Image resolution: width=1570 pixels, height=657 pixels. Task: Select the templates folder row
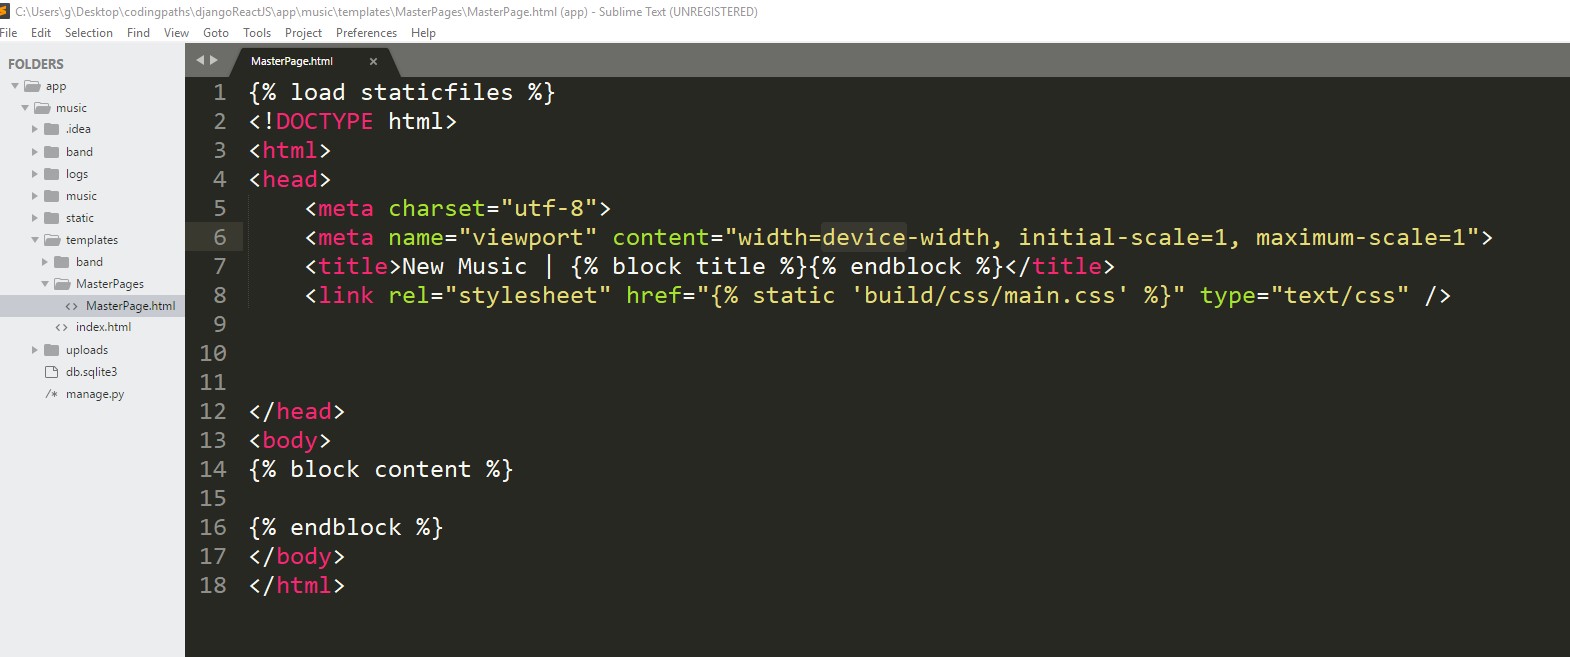click(92, 240)
